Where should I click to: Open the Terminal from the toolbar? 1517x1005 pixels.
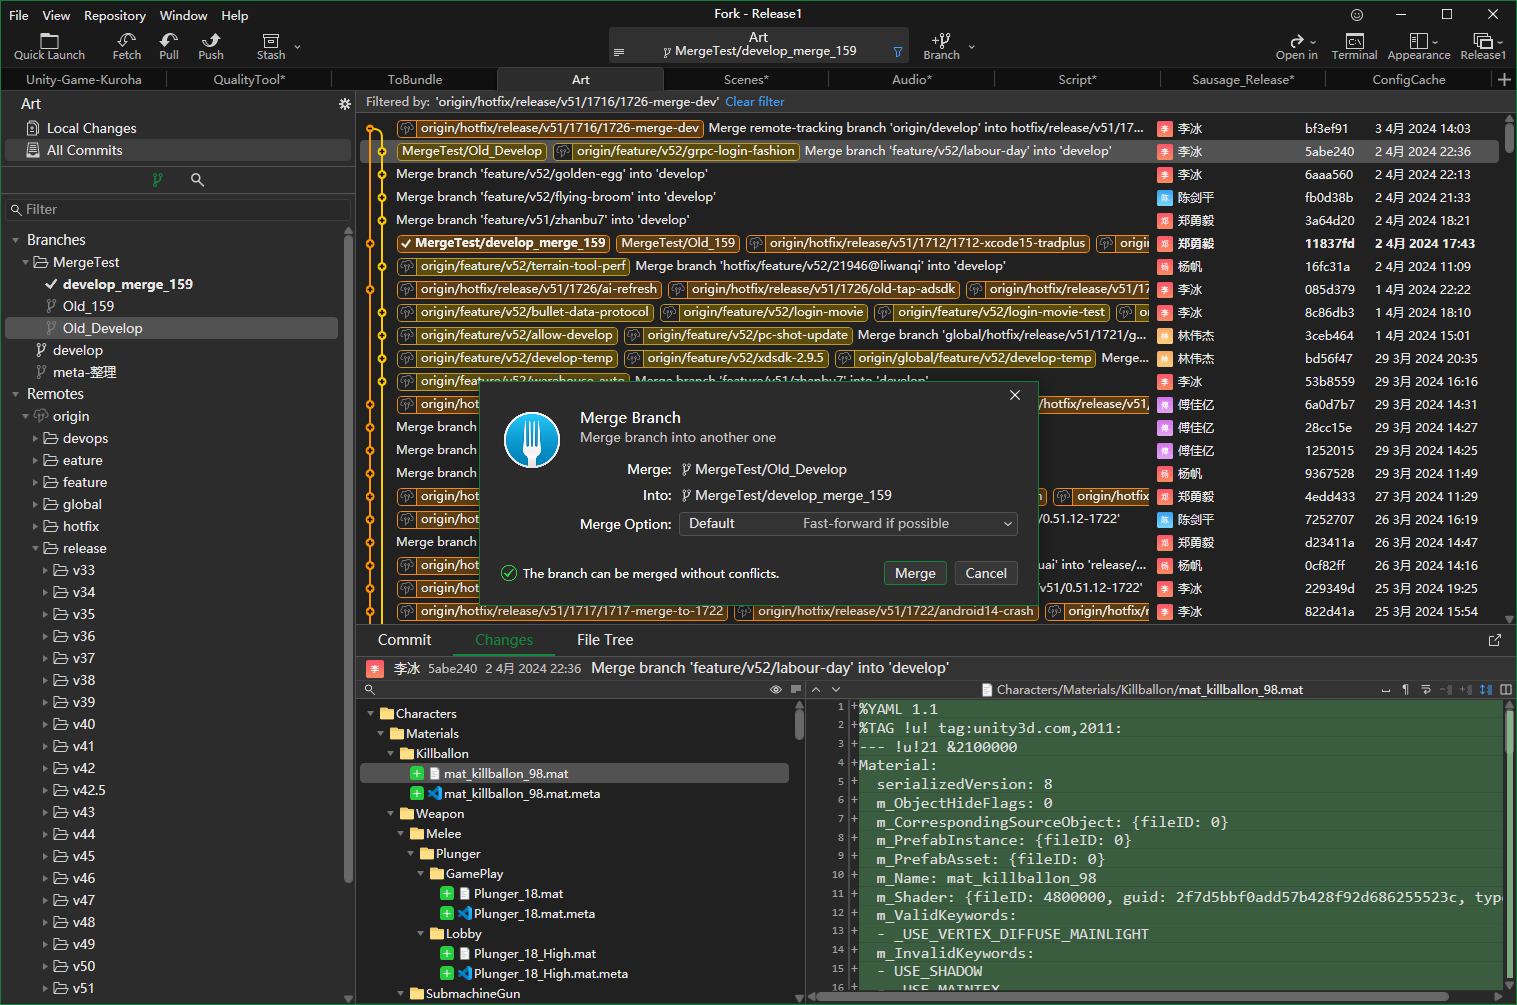click(1354, 45)
